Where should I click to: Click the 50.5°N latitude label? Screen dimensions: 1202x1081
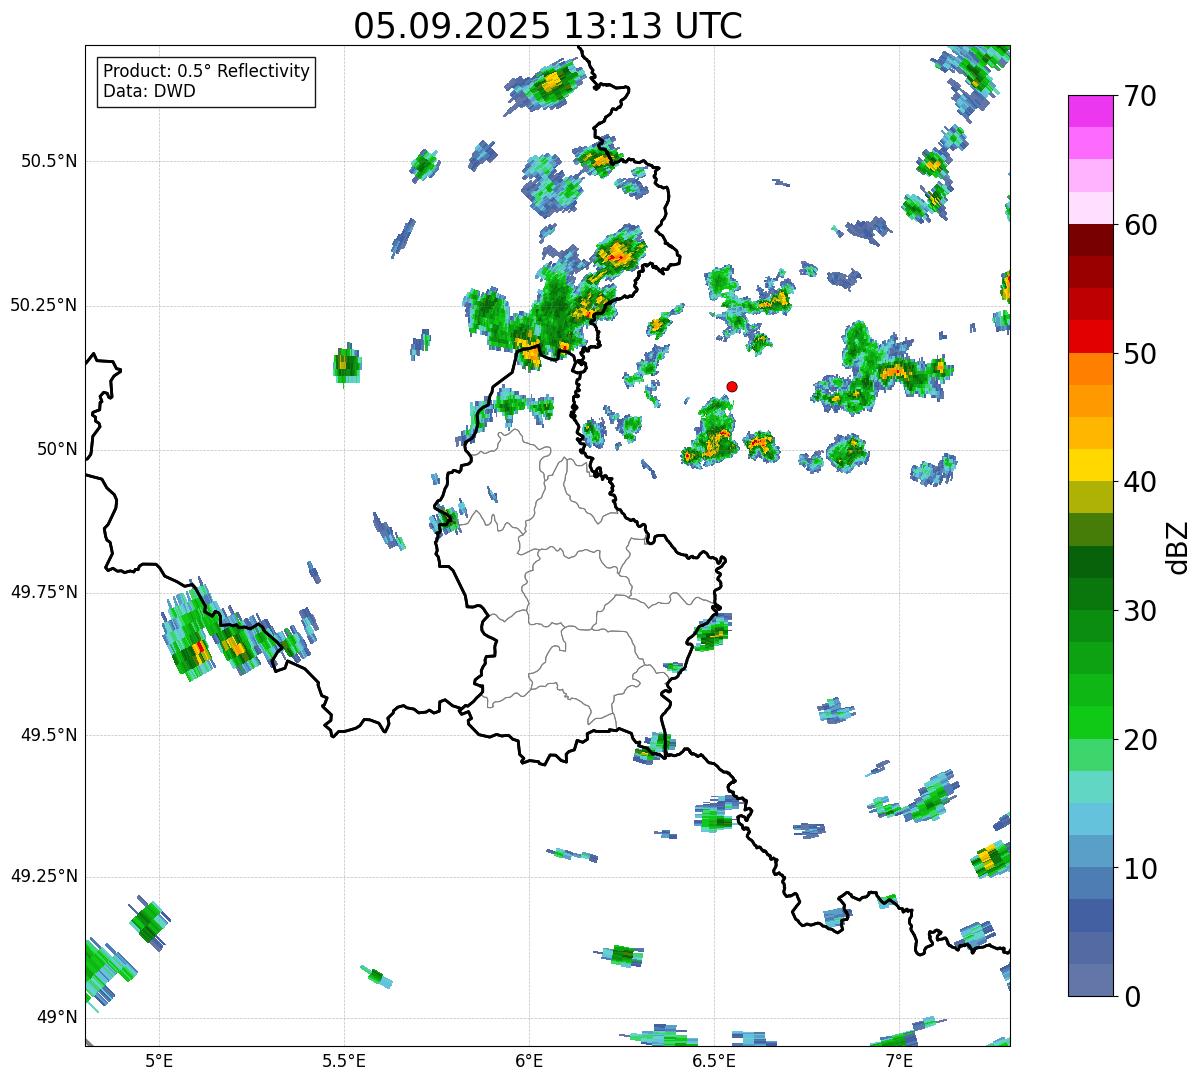(48, 161)
